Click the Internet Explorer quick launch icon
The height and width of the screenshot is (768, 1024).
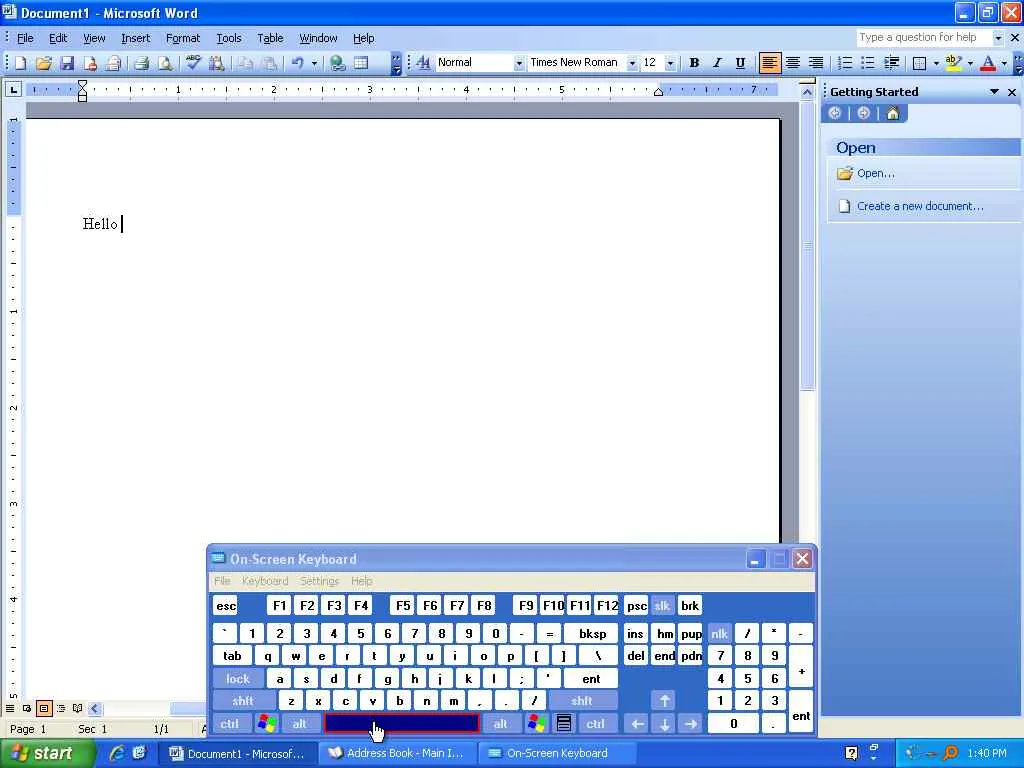(117, 753)
